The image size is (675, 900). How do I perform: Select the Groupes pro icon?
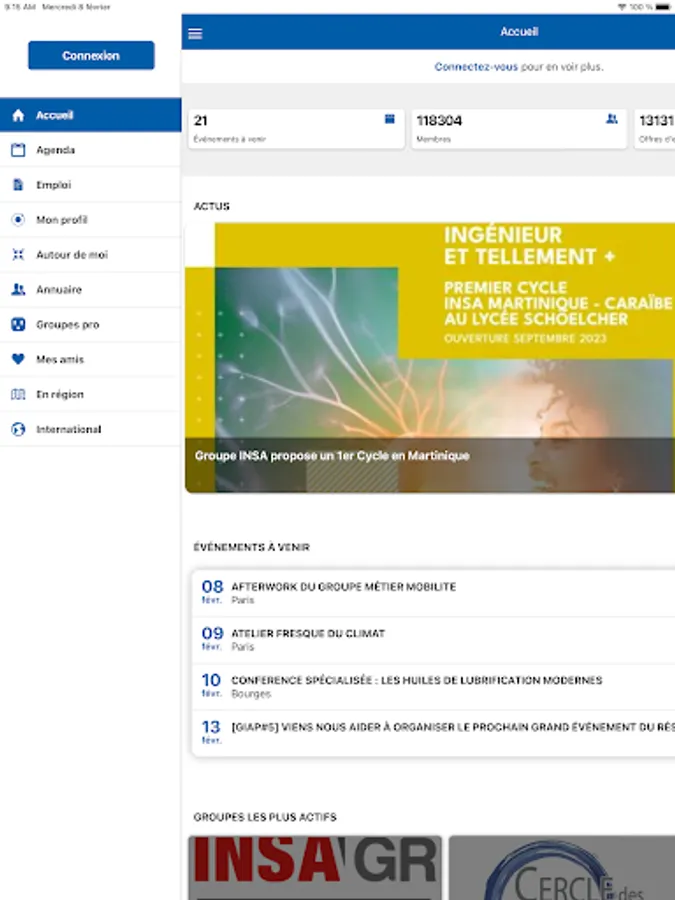click(x=18, y=324)
